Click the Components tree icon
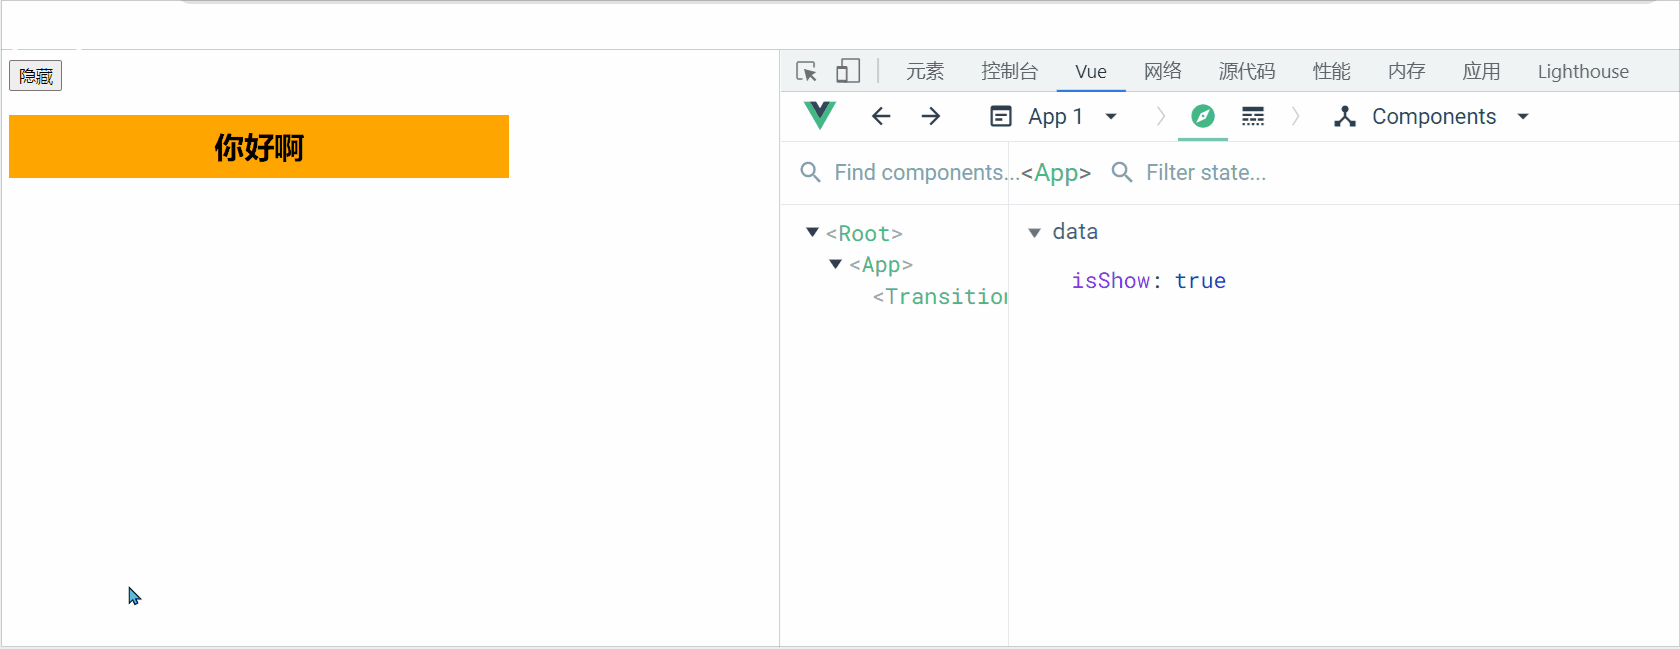 point(1345,116)
